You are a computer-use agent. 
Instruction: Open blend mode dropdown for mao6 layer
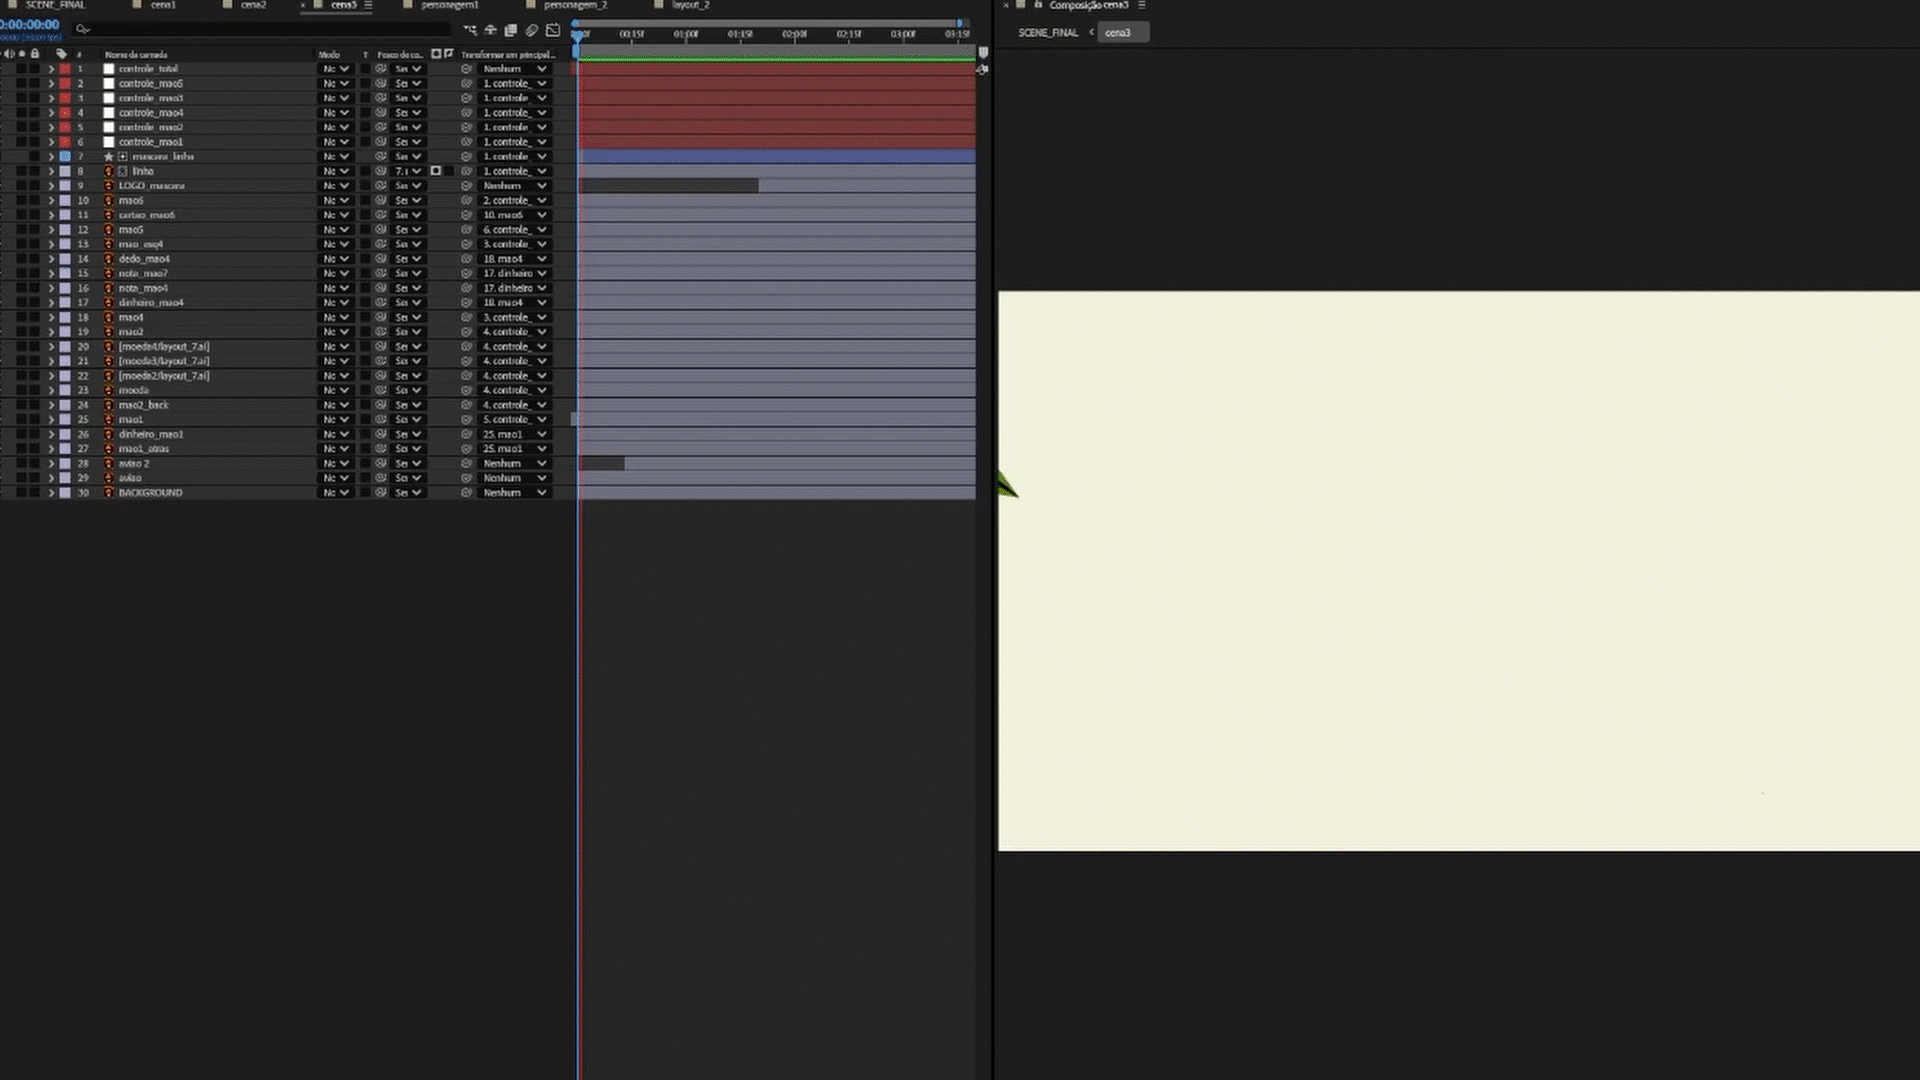click(335, 201)
